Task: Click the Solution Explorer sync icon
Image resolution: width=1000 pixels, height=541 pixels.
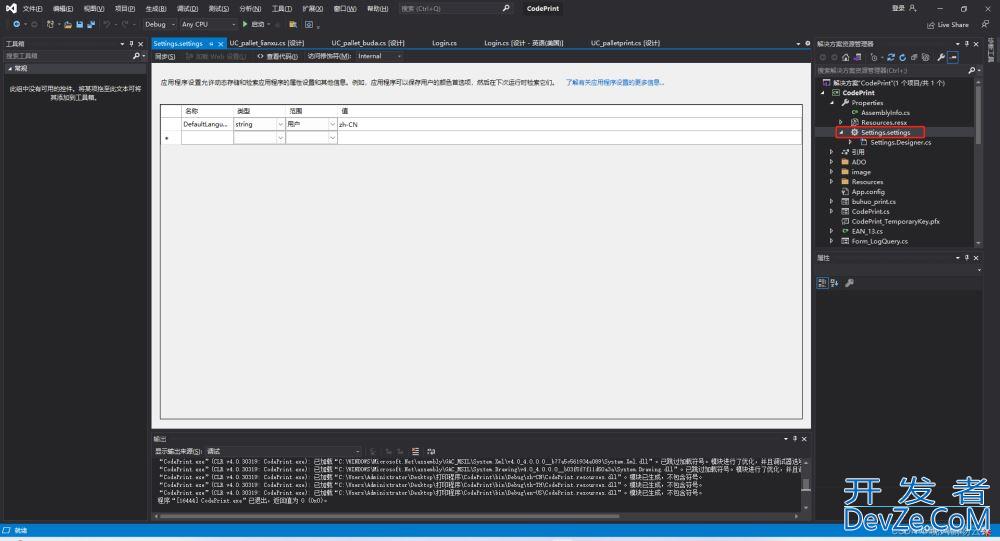Action: tap(891, 57)
